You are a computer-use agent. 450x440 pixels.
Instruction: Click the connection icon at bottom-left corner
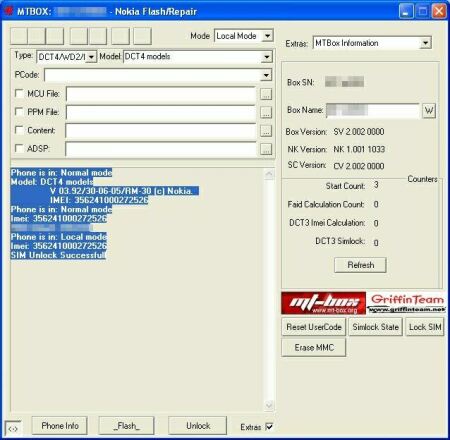coord(13,428)
